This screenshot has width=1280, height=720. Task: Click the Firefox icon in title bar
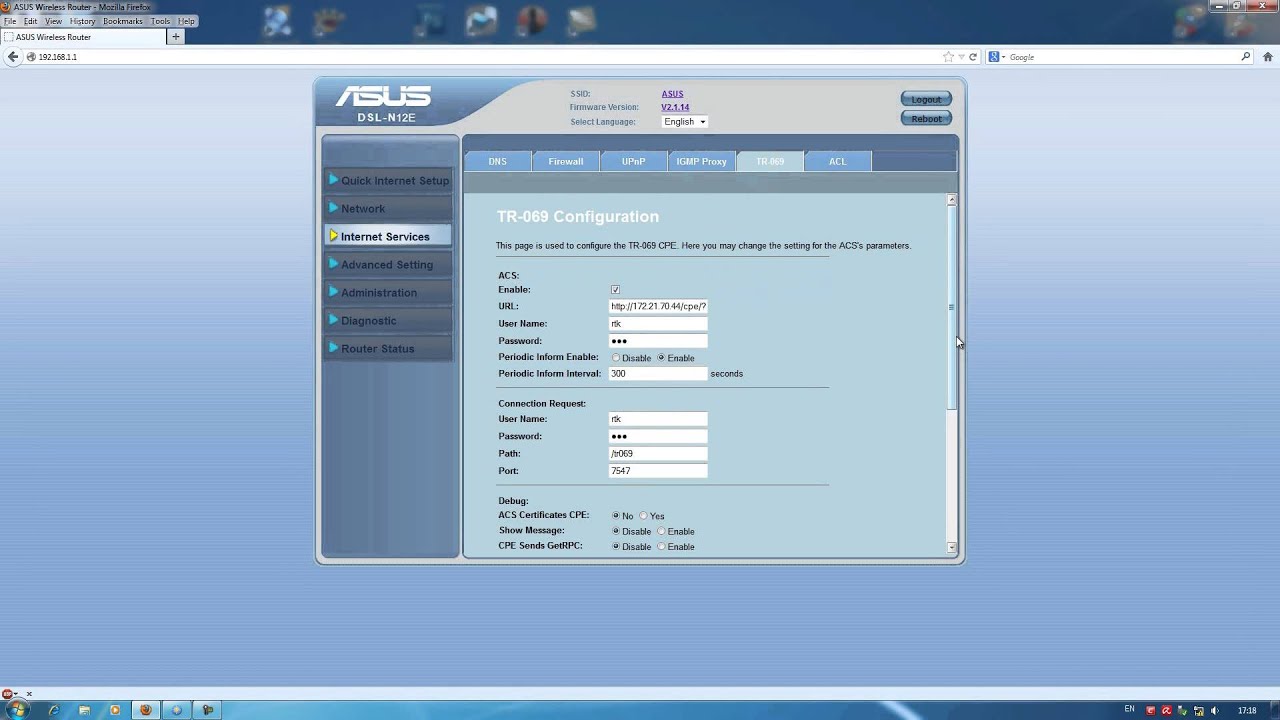[x=7, y=7]
